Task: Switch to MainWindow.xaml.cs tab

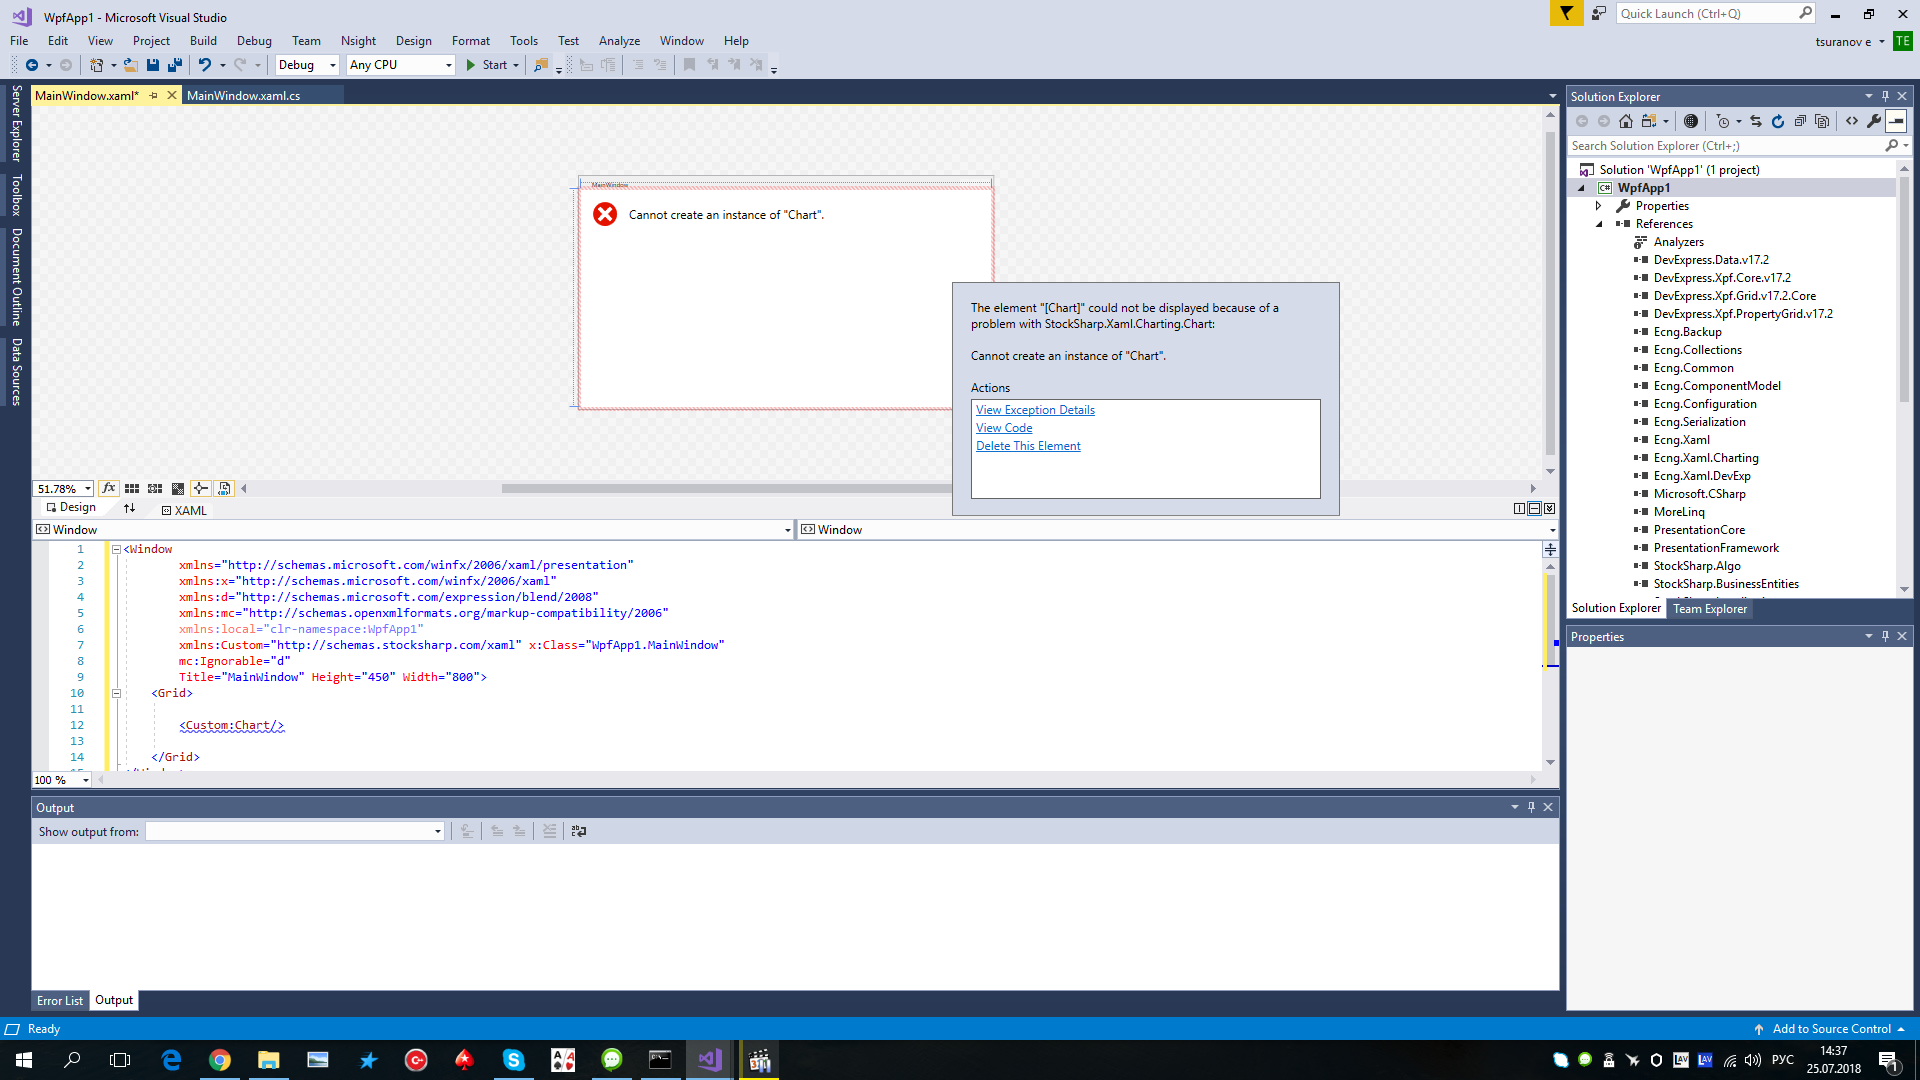Action: [243, 96]
